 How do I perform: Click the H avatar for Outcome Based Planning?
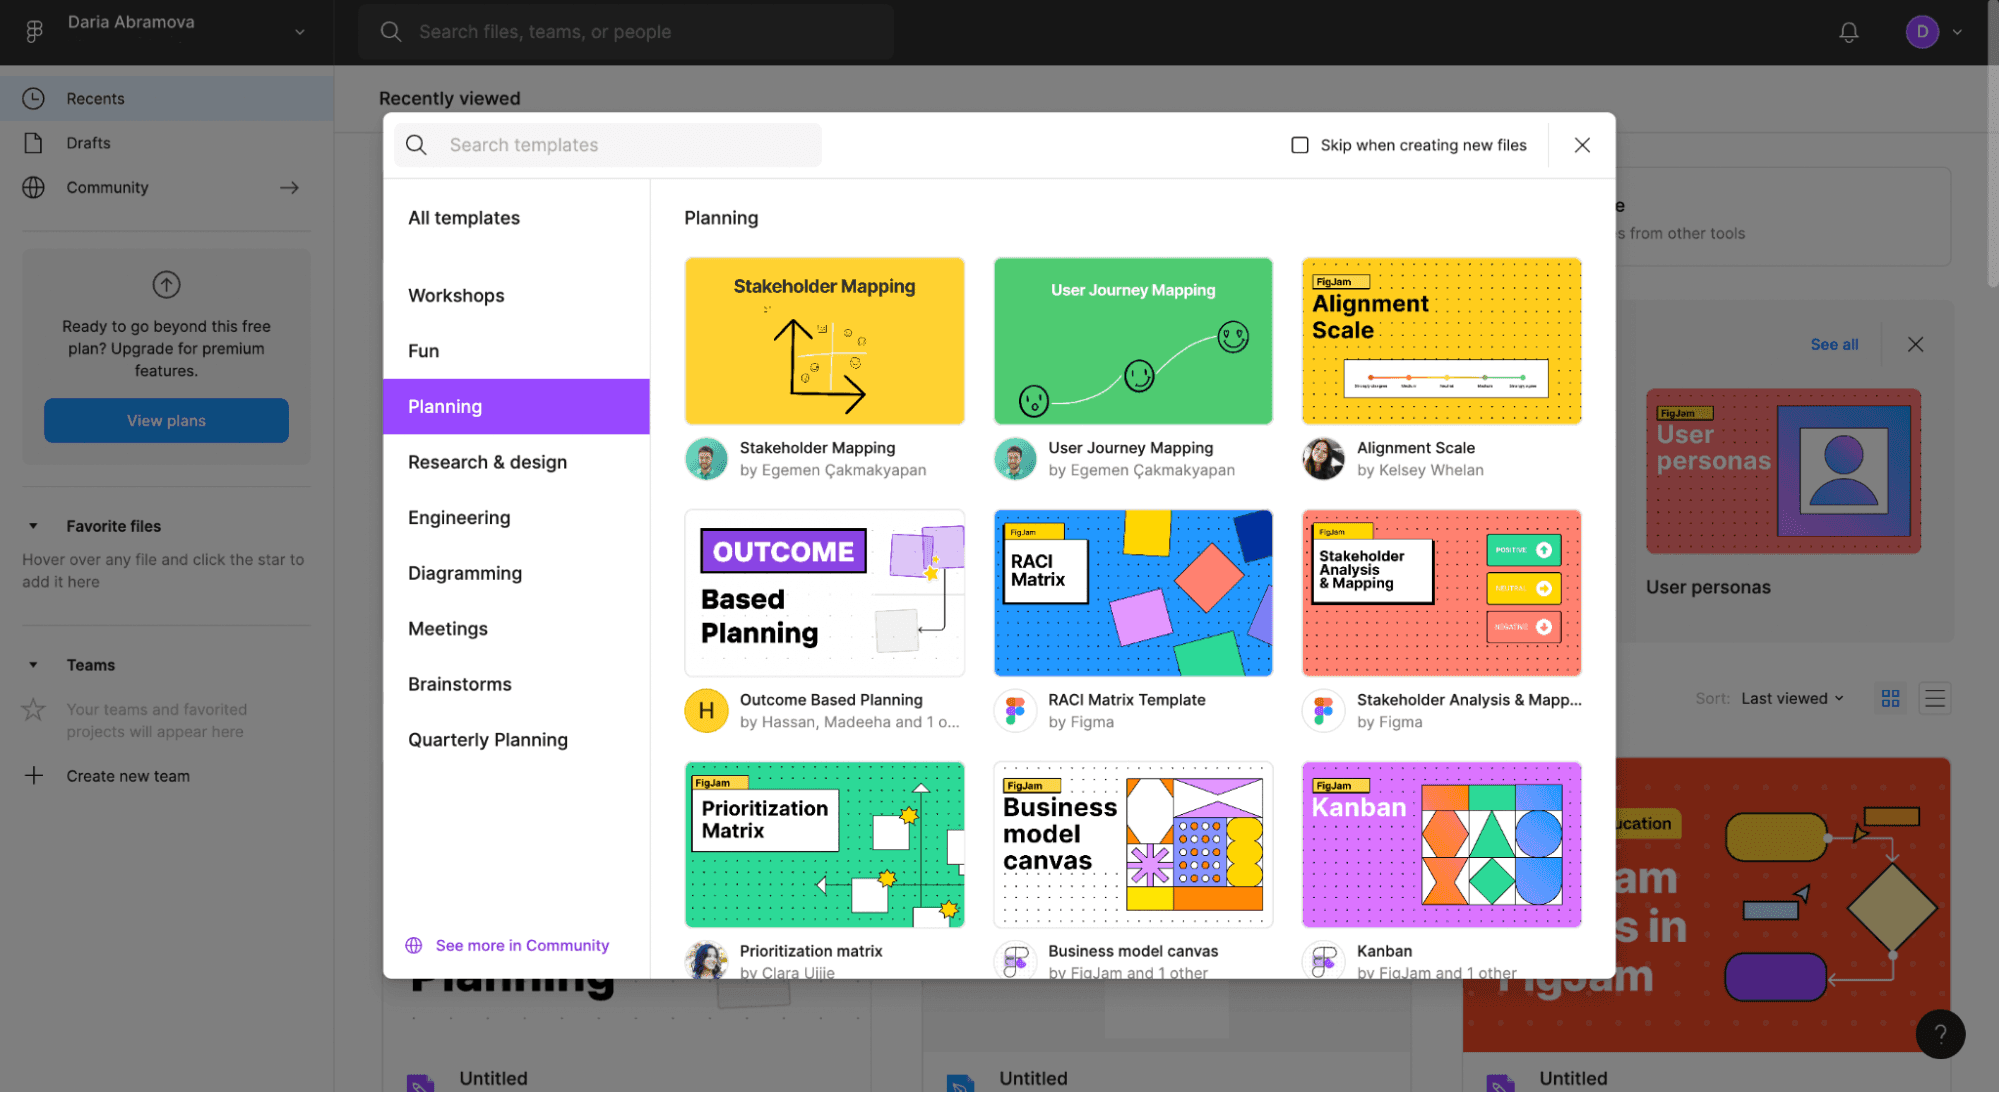706,711
